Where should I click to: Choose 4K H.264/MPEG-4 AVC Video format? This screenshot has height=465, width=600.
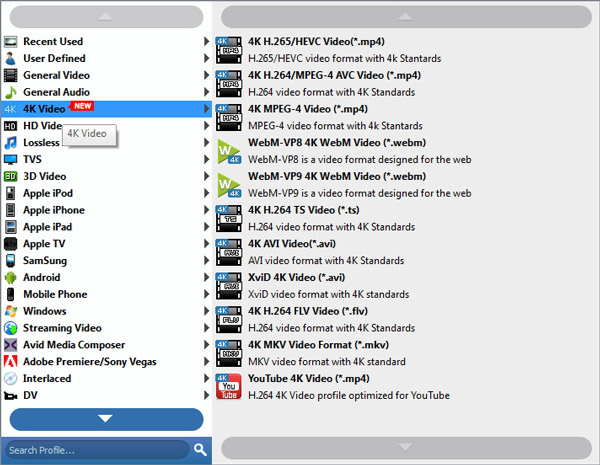404,83
